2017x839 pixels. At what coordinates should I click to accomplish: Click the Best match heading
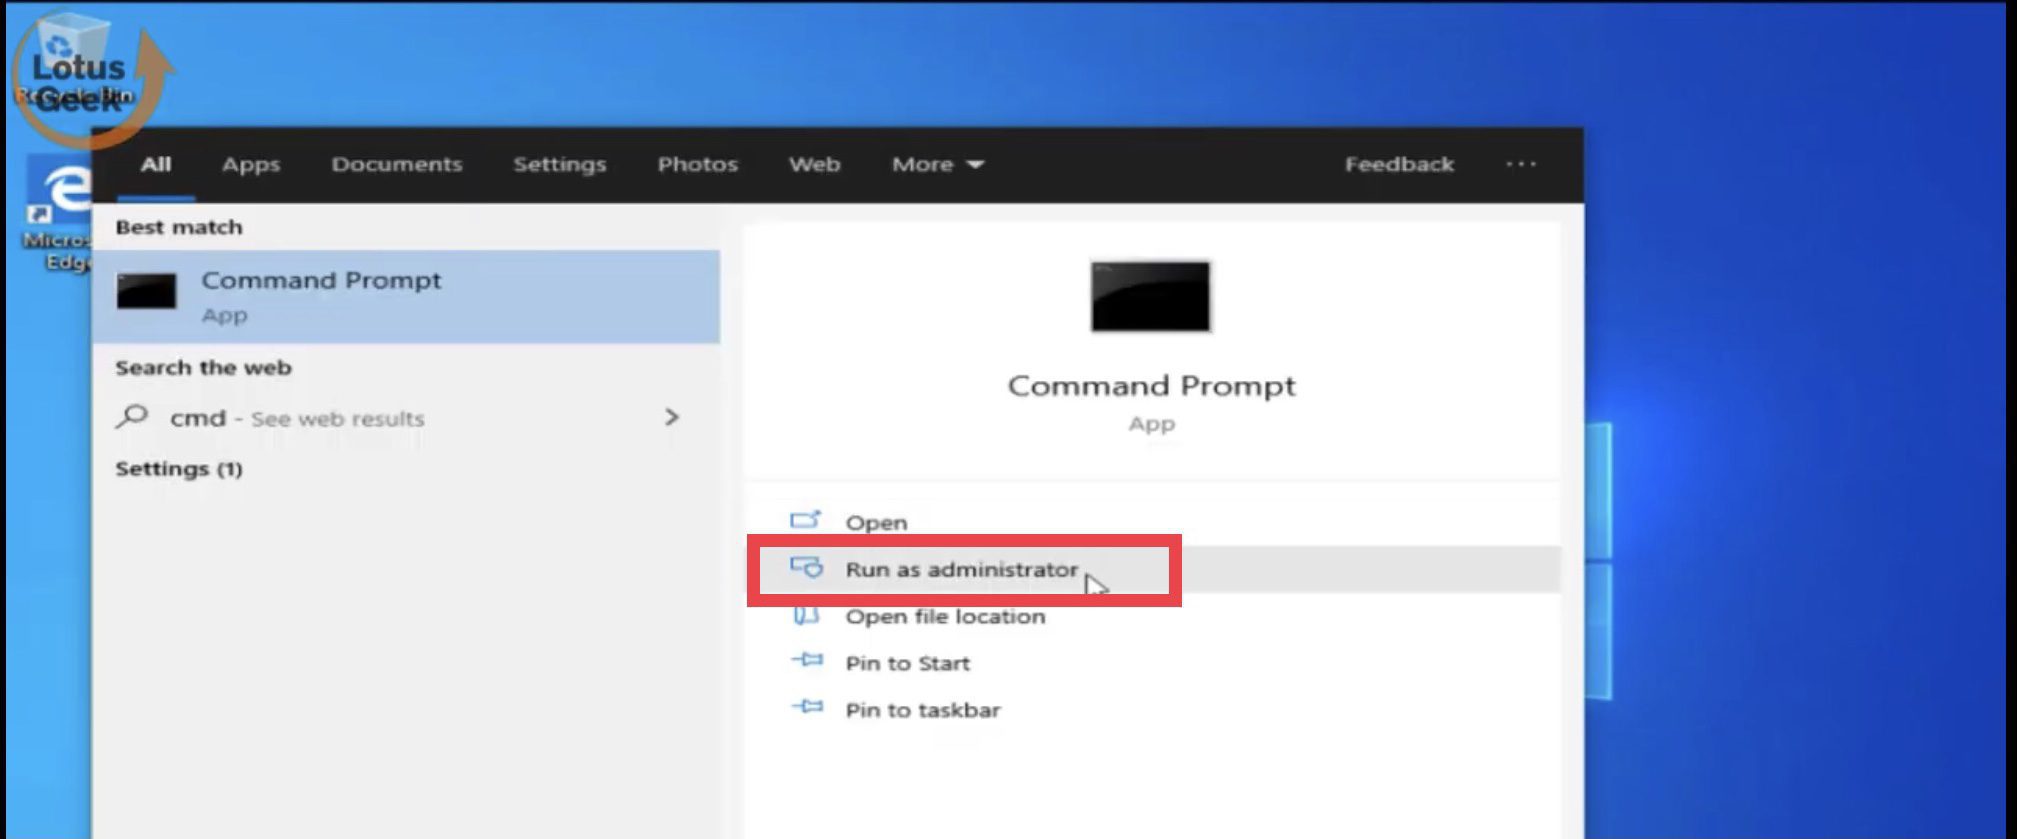pyautogui.click(x=179, y=227)
